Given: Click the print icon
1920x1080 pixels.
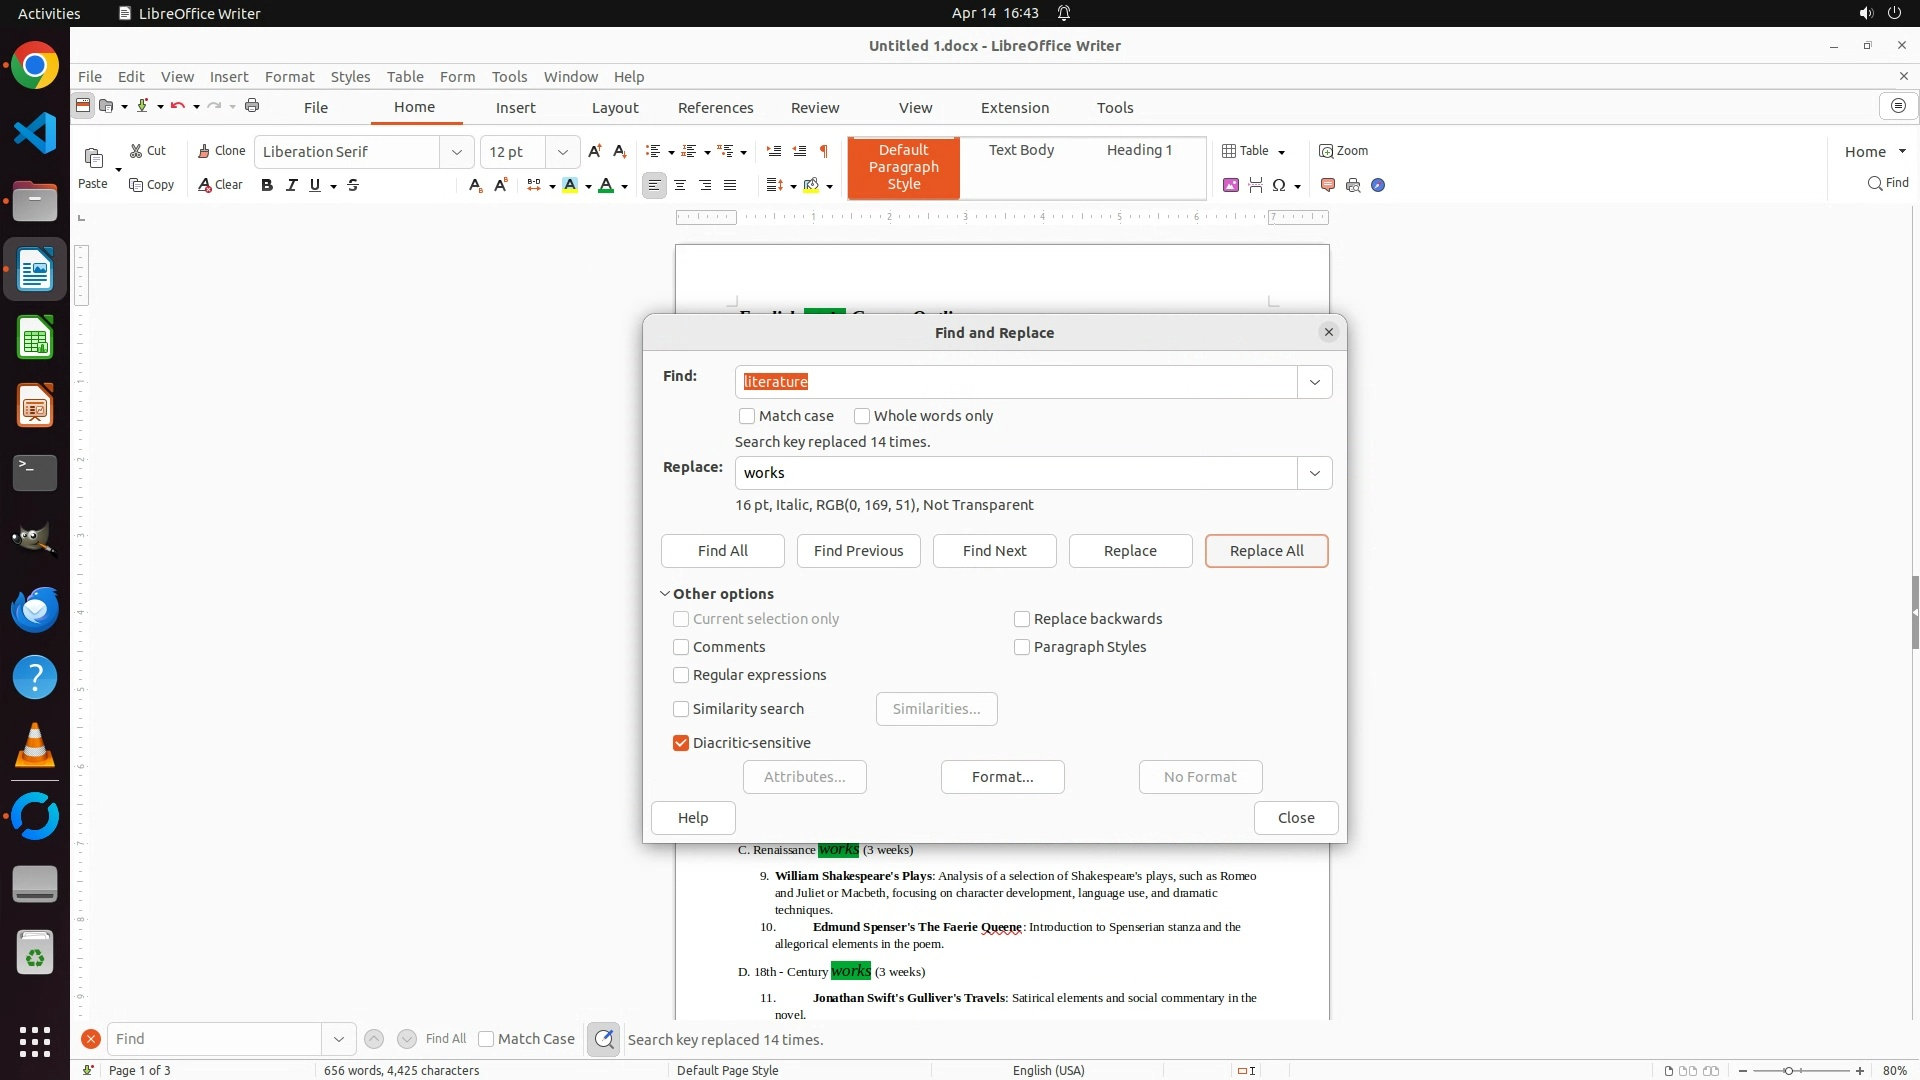Looking at the screenshot, I should [252, 106].
